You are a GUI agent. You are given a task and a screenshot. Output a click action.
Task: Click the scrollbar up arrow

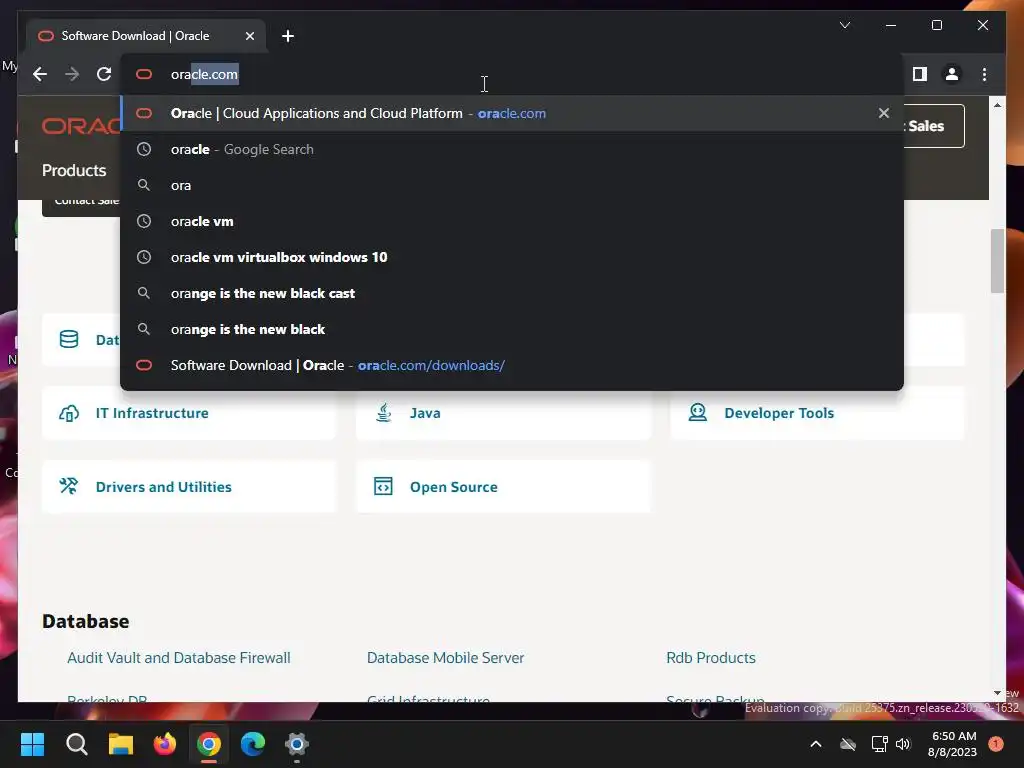coord(997,104)
